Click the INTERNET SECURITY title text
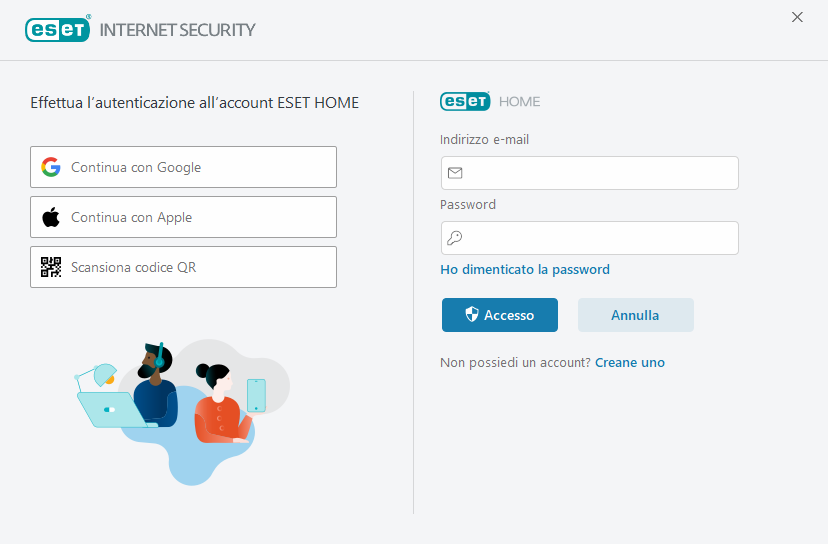 (178, 29)
